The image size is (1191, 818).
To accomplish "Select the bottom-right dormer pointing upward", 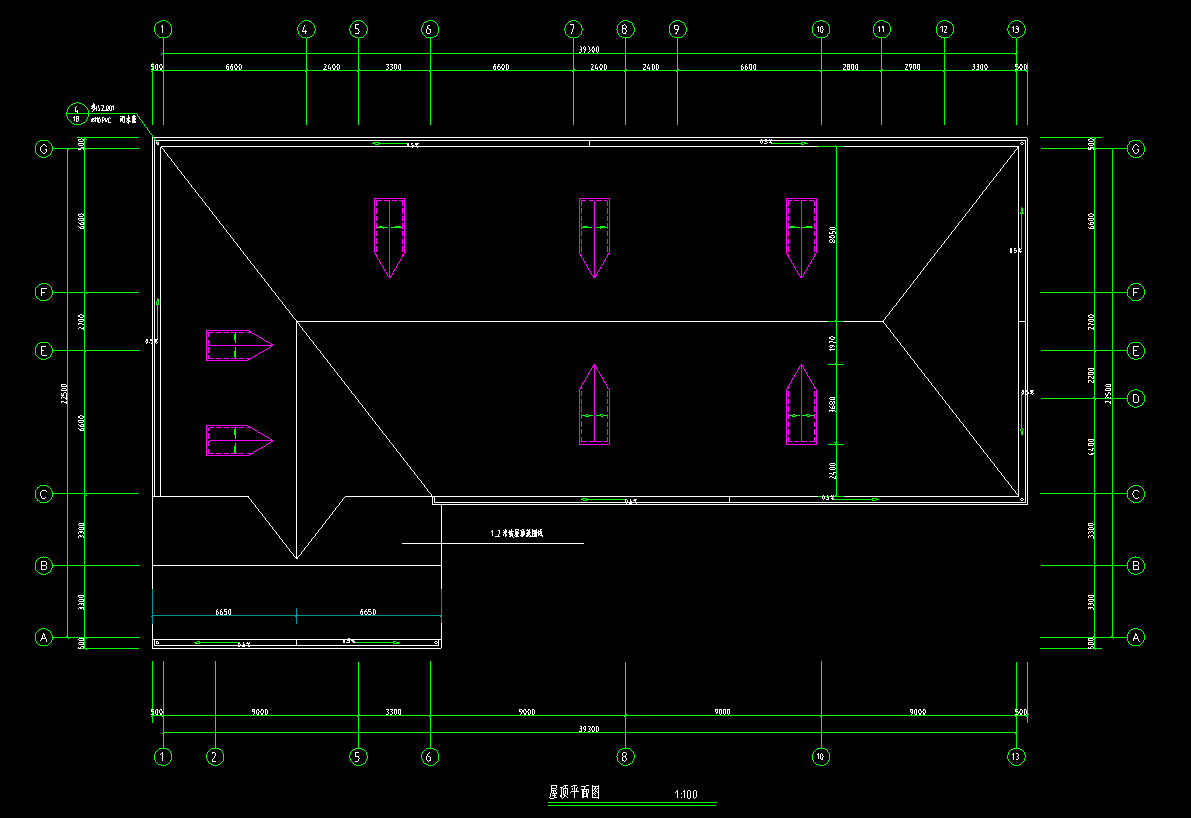I will click(x=801, y=406).
